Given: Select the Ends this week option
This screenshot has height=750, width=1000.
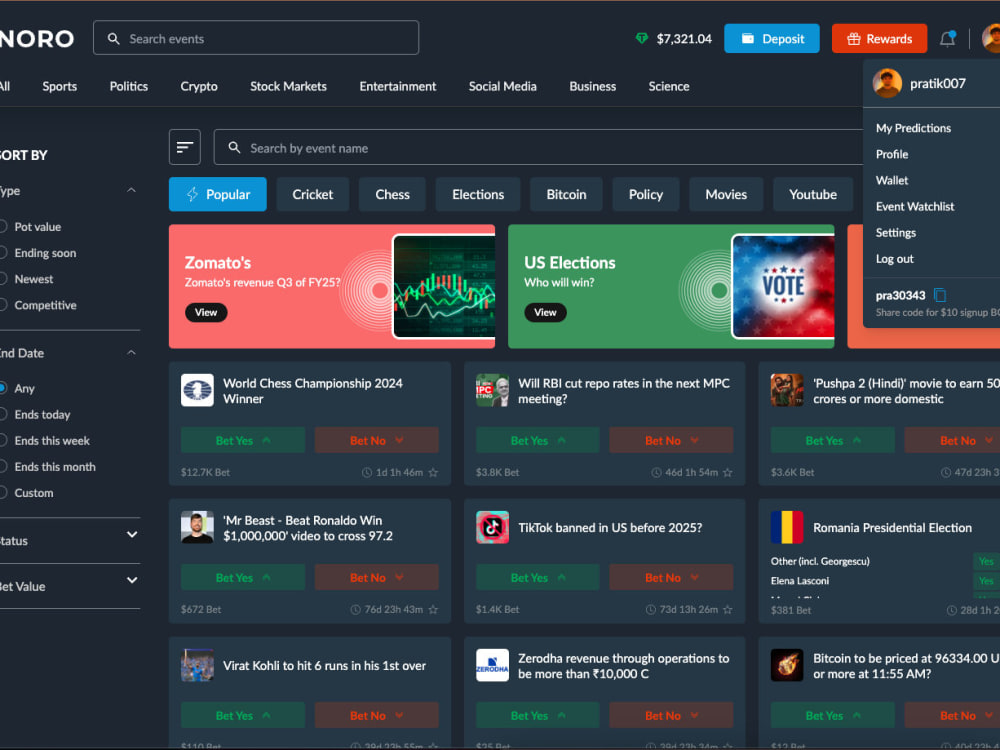Looking at the screenshot, I should (45, 440).
